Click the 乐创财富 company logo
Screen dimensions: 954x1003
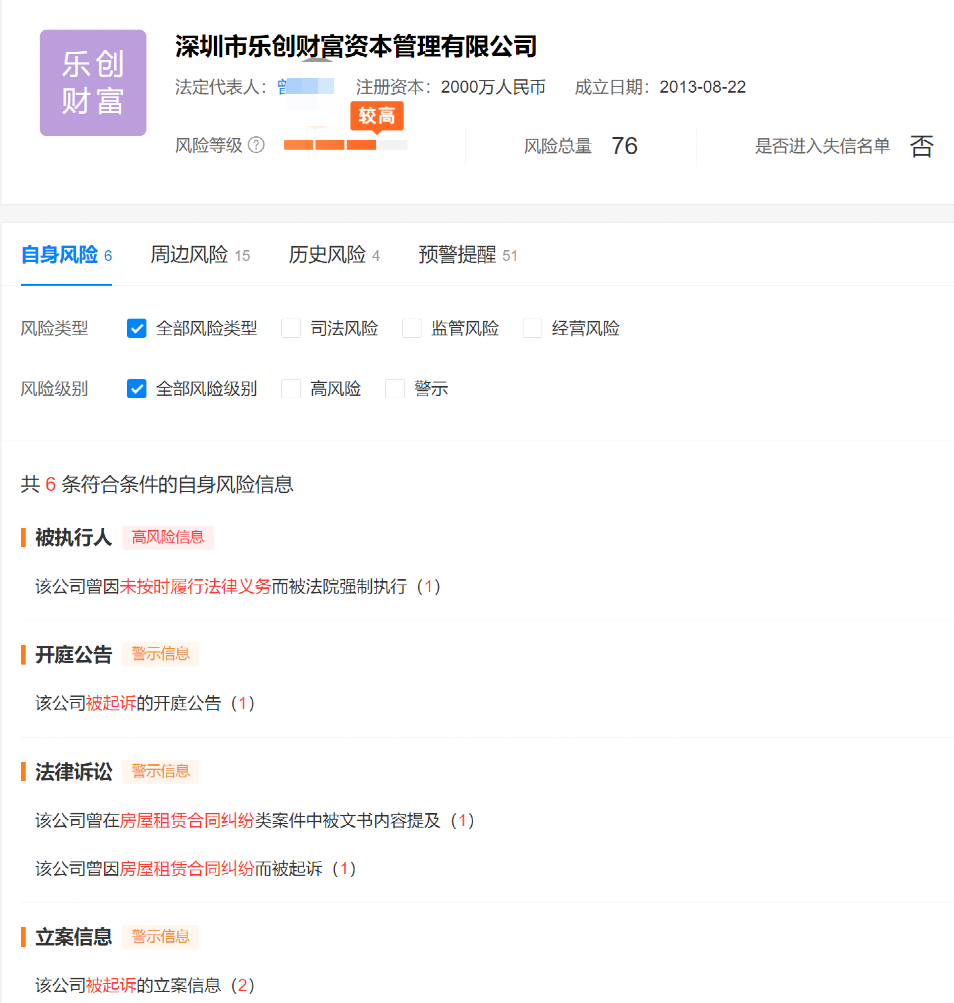93,83
